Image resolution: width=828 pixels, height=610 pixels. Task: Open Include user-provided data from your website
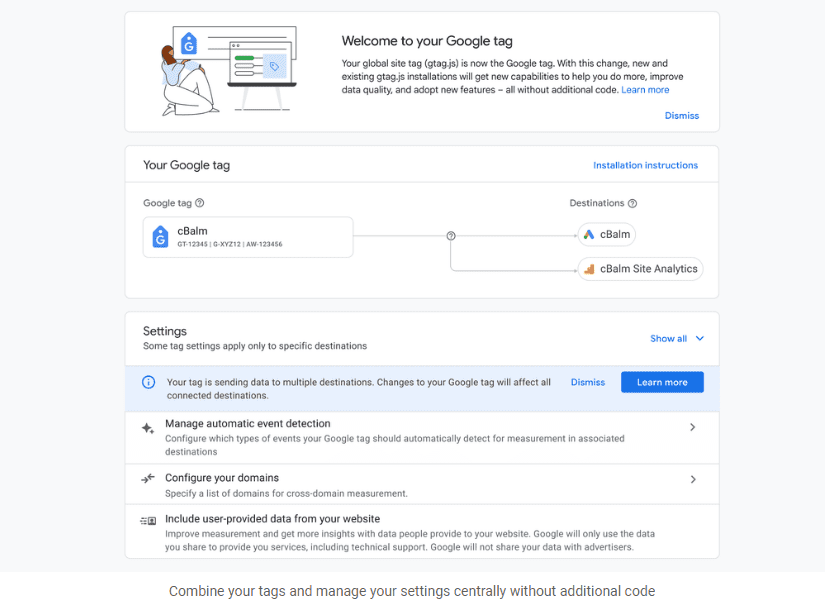point(272,519)
